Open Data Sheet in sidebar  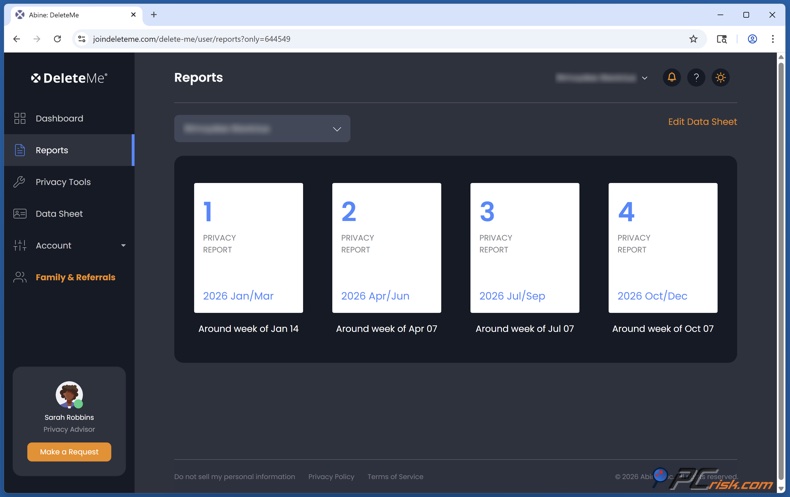coord(59,214)
